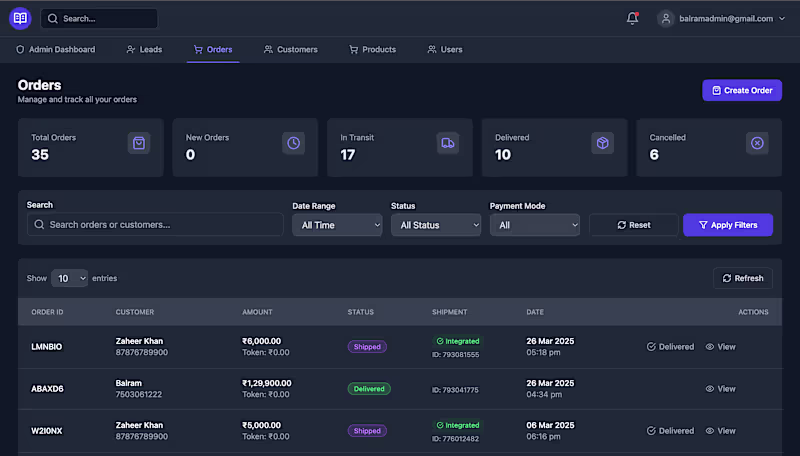Click the New Orders clock icon
Image resolution: width=800 pixels, height=456 pixels.
(x=294, y=143)
